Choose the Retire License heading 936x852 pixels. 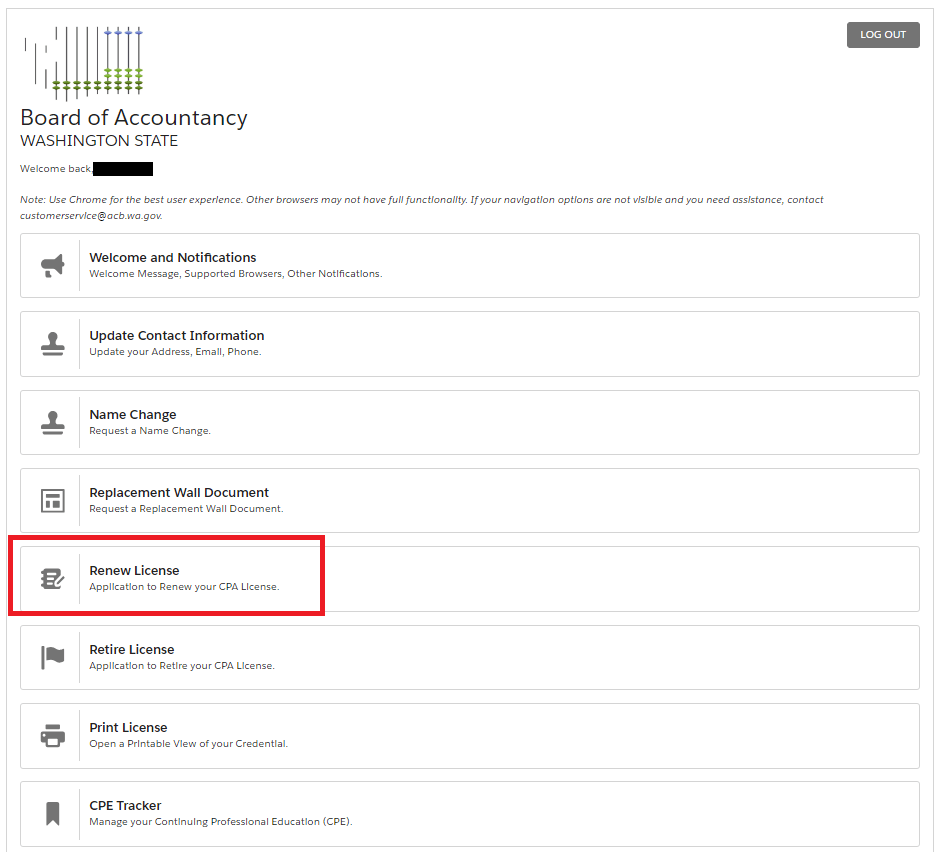(132, 649)
